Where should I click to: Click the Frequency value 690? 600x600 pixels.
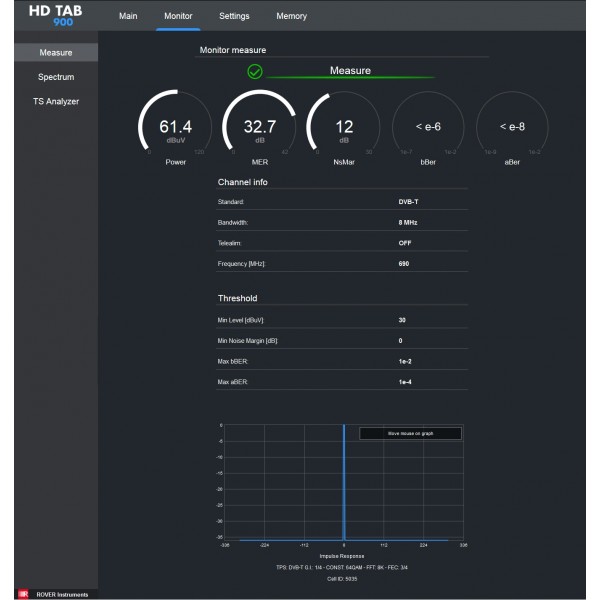click(x=404, y=264)
